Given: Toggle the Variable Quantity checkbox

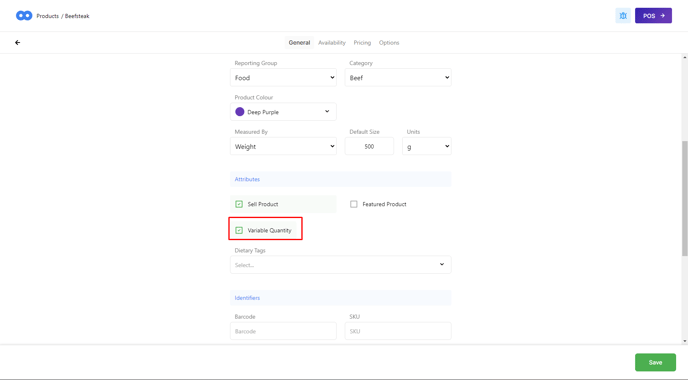Looking at the screenshot, I should pyautogui.click(x=239, y=230).
